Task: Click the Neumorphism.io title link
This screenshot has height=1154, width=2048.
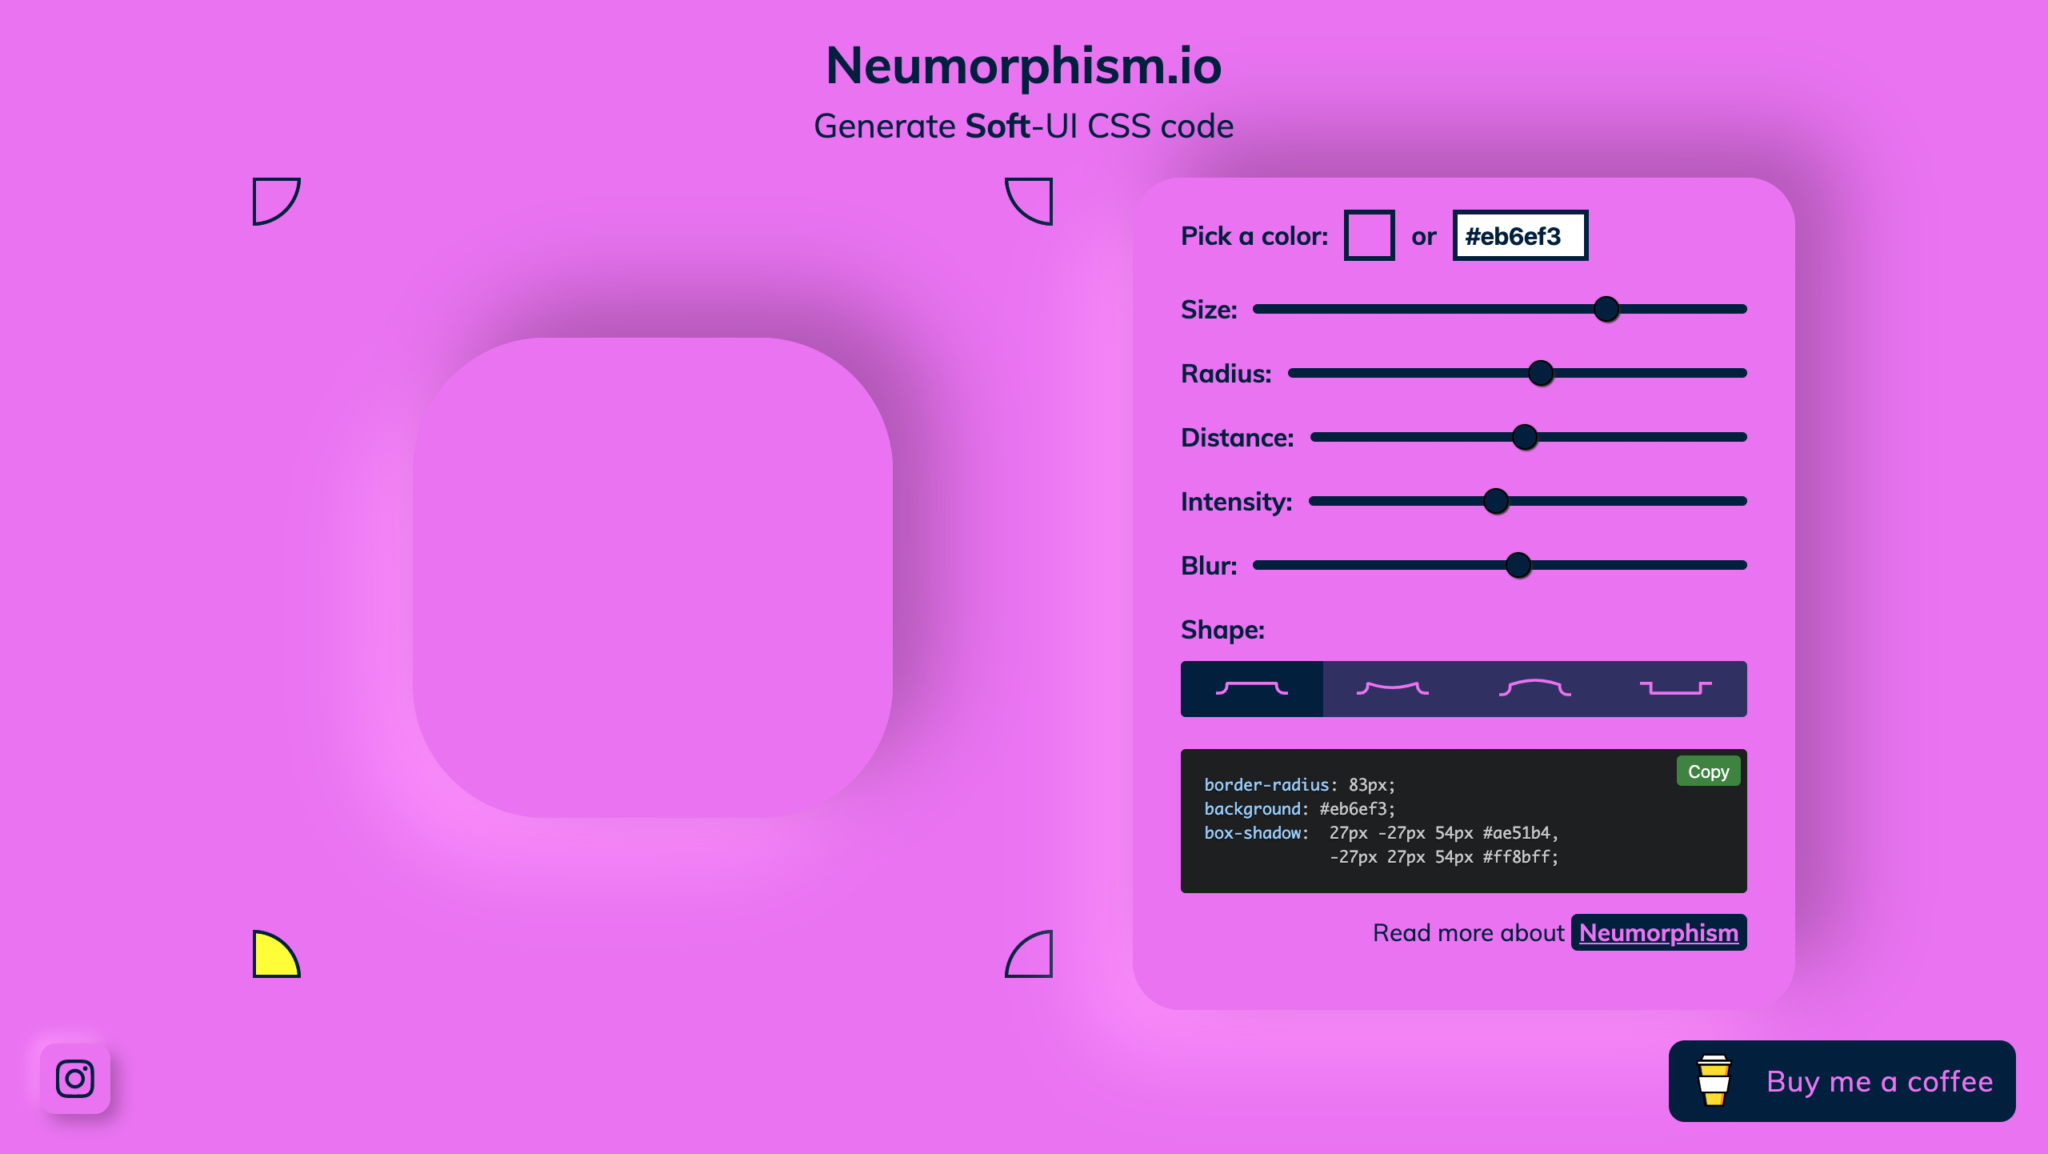Action: tap(1024, 65)
